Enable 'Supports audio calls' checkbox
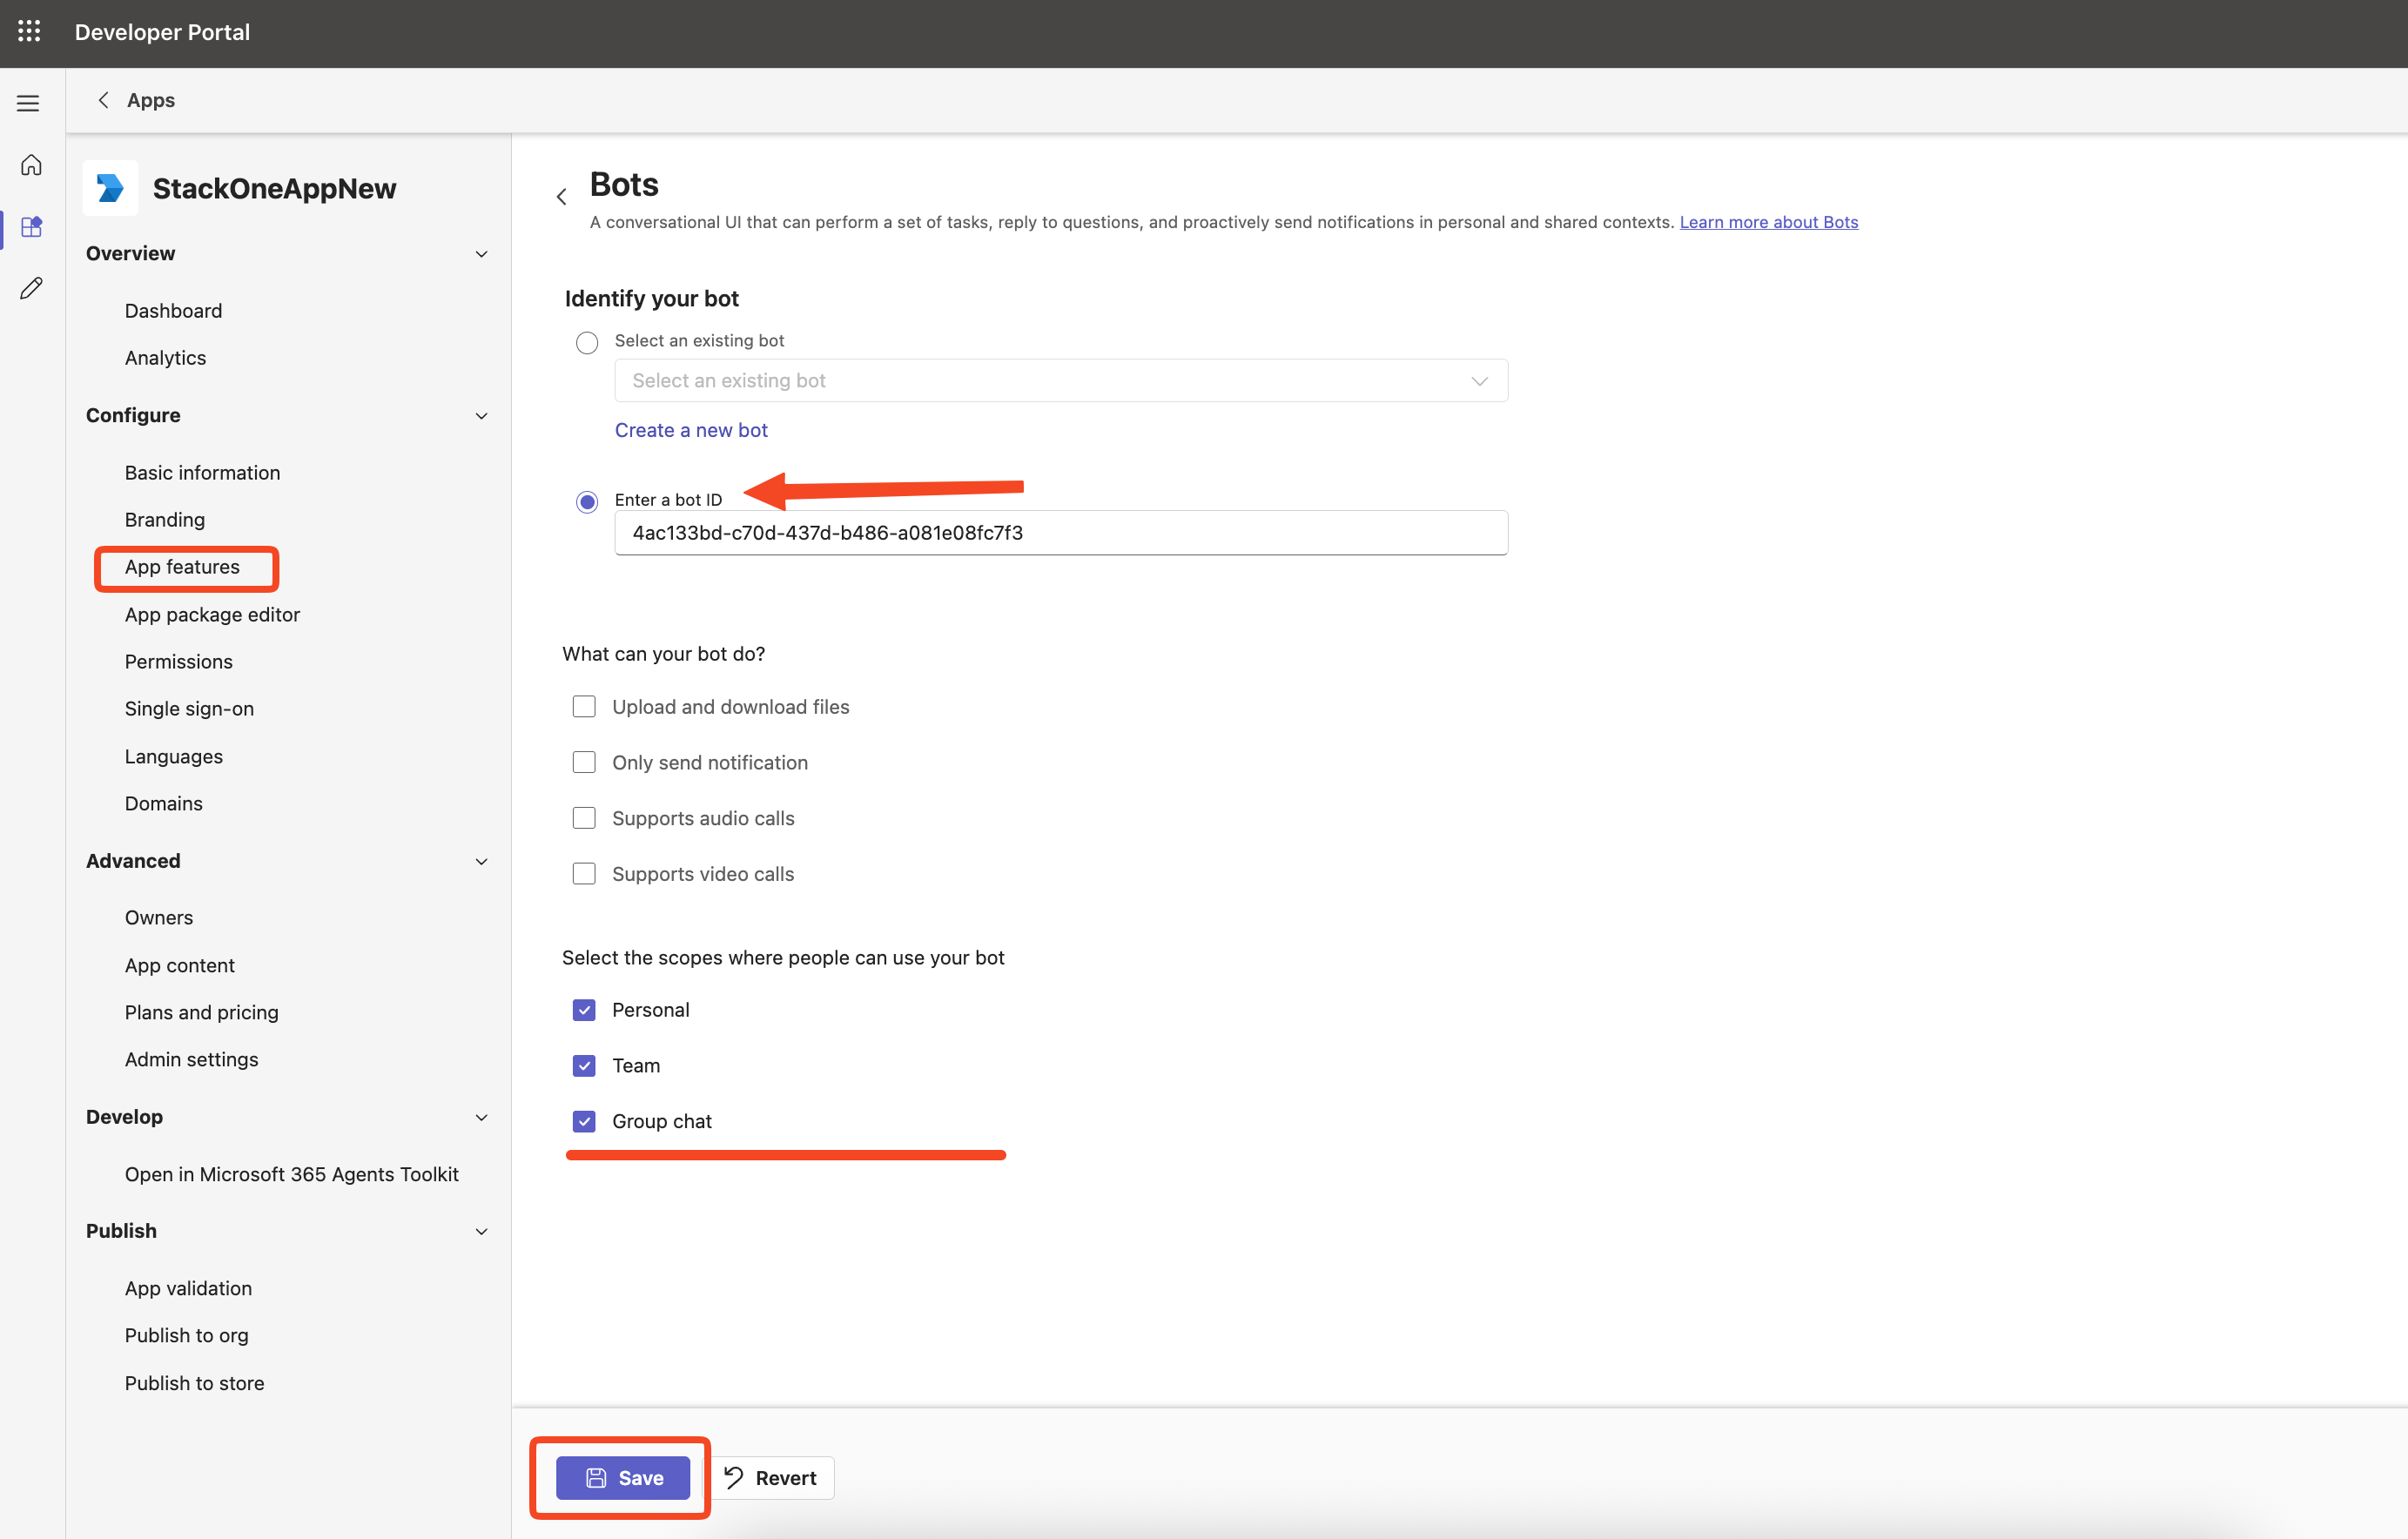This screenshot has height=1539, width=2408. [x=584, y=818]
